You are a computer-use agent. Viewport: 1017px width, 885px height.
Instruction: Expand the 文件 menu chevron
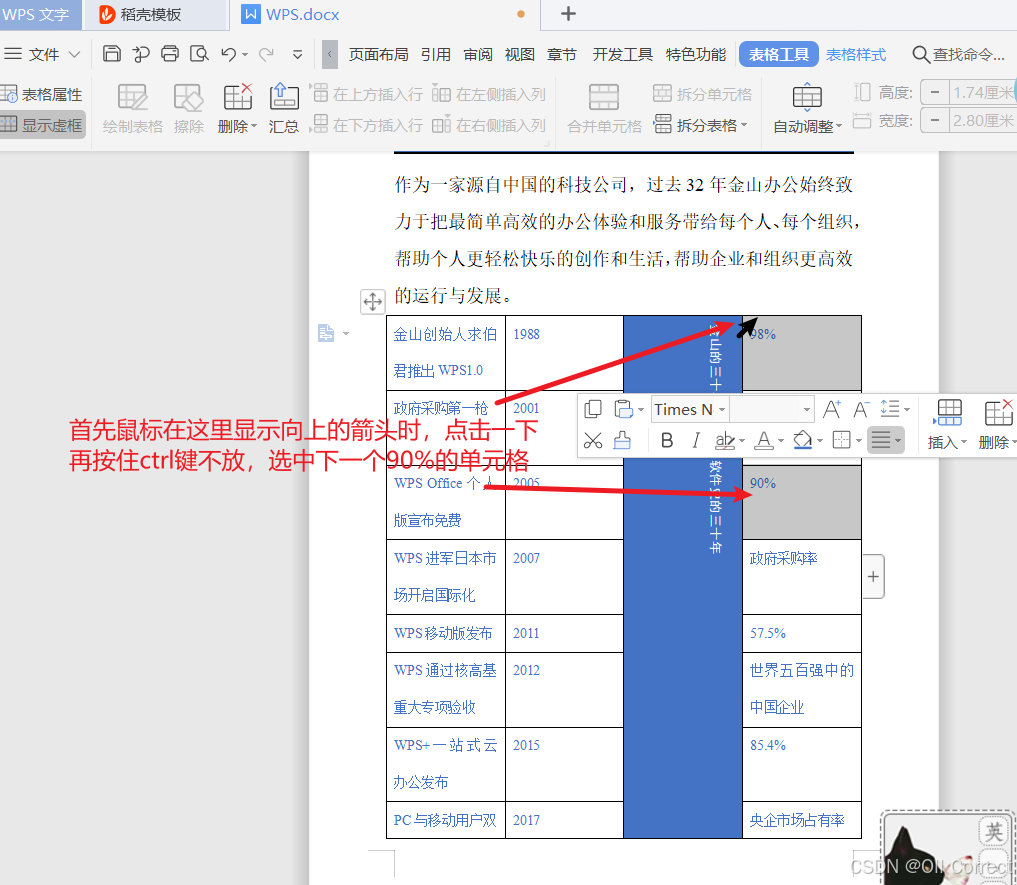coord(75,55)
